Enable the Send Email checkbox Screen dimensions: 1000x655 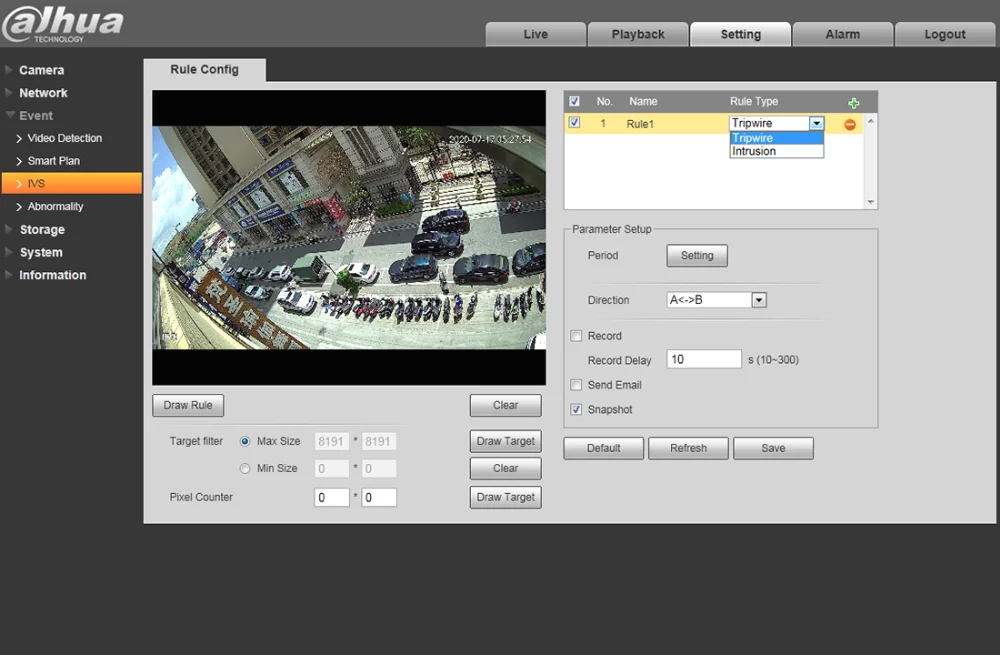576,385
